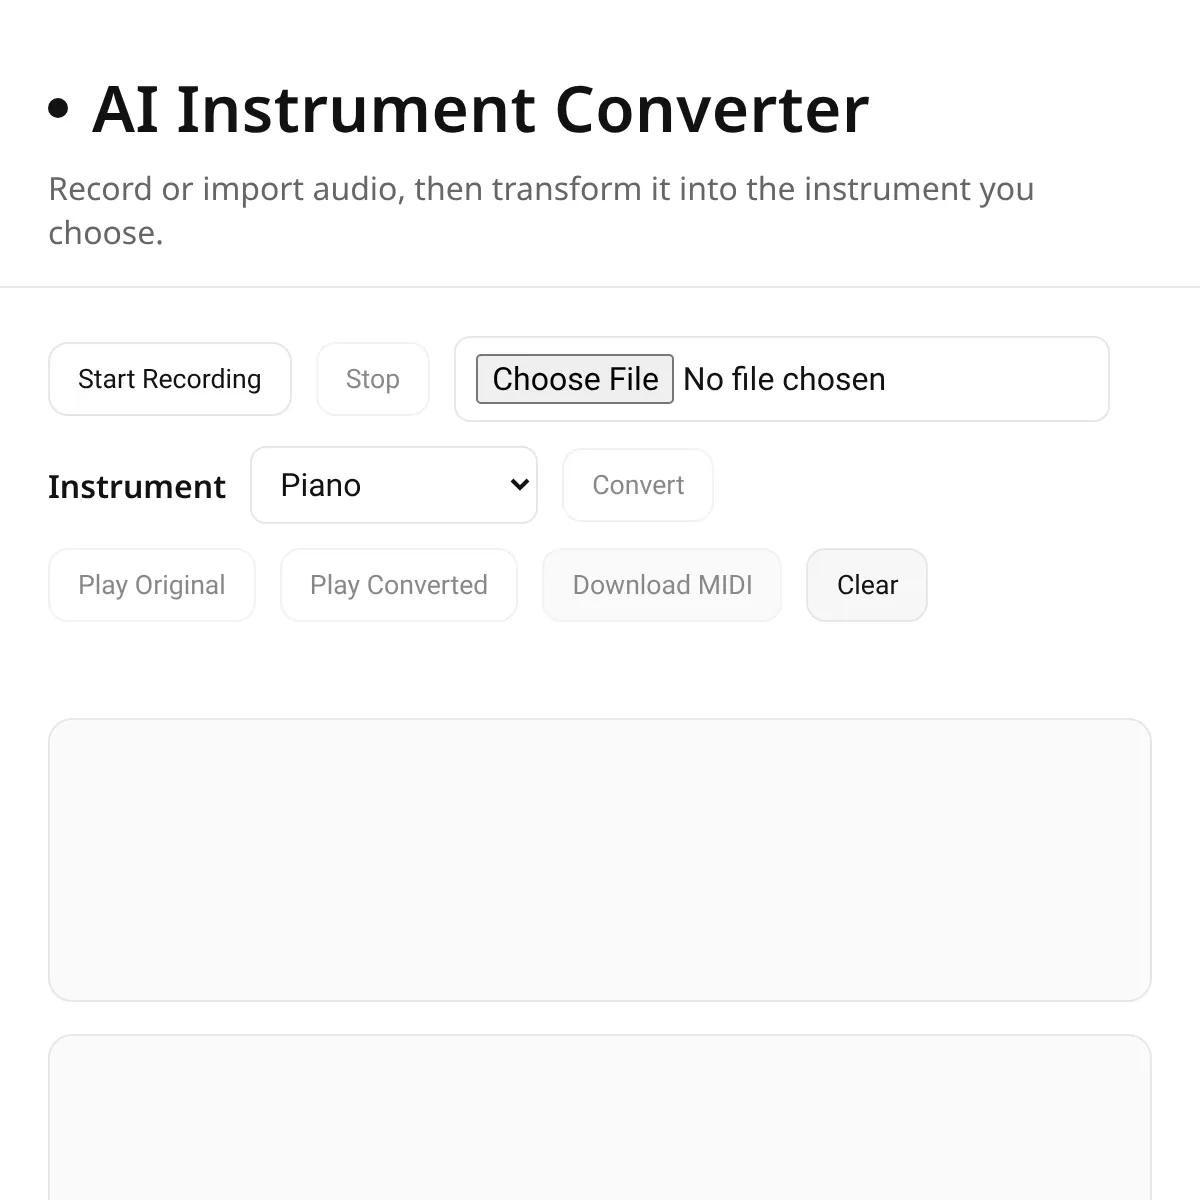Click the "No file chosen" text
The height and width of the screenshot is (1200, 1200).
[x=784, y=379]
